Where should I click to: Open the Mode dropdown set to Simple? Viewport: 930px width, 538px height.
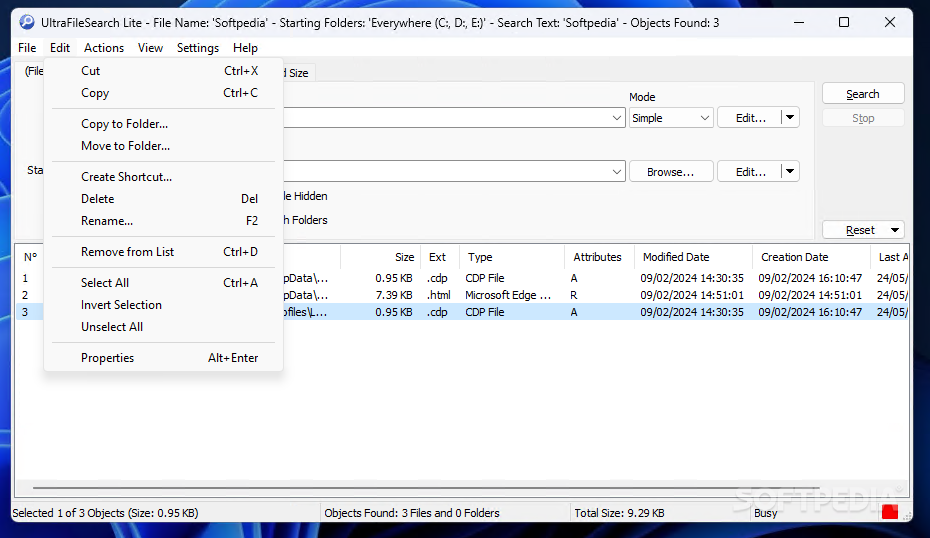pyautogui.click(x=671, y=117)
